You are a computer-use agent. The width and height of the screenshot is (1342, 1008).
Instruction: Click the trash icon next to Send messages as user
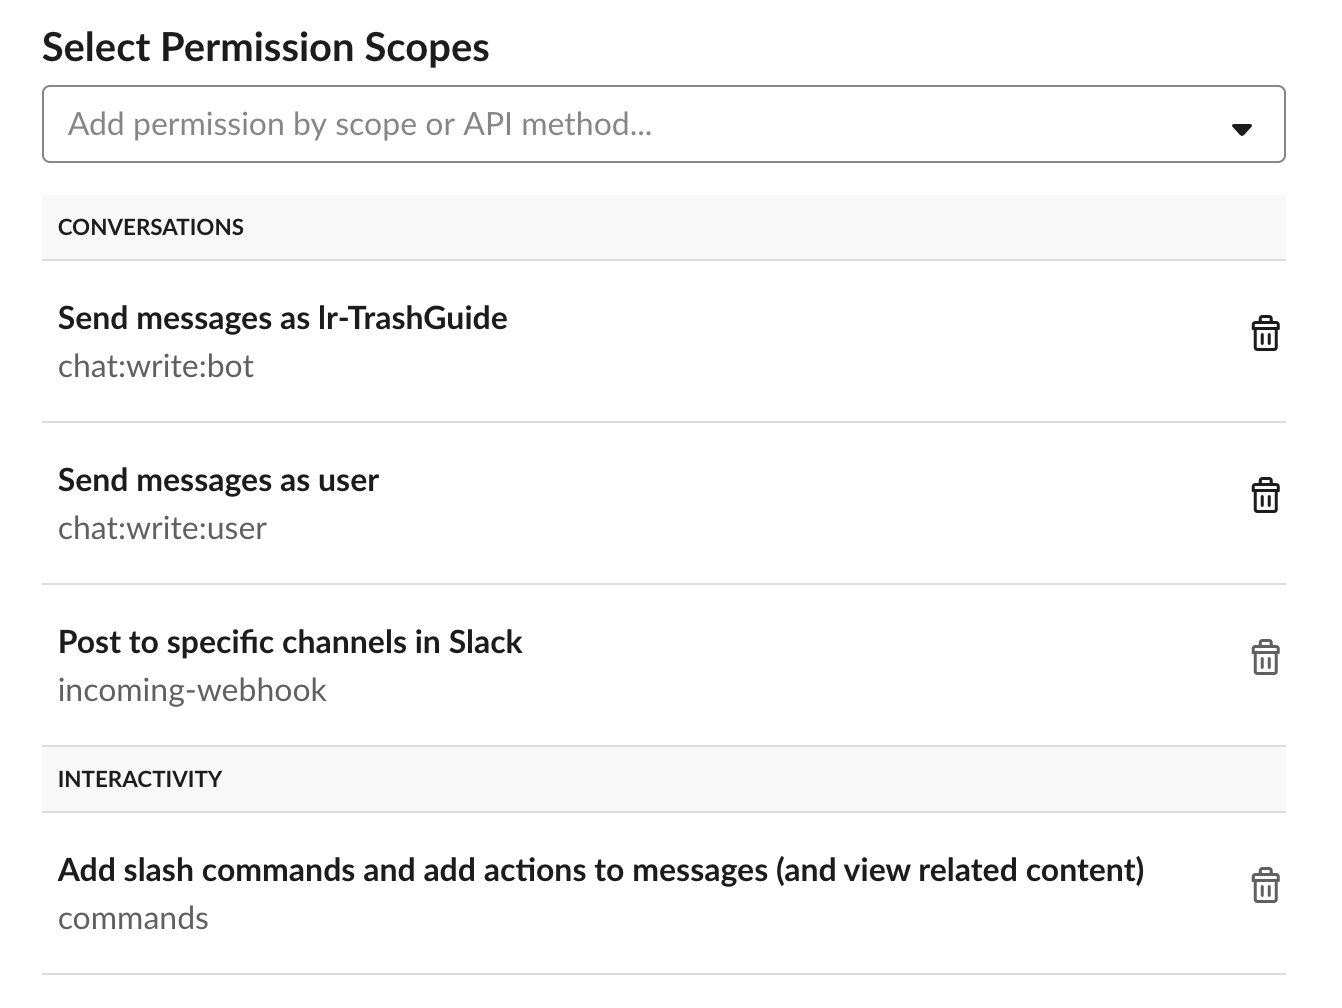[x=1264, y=495]
